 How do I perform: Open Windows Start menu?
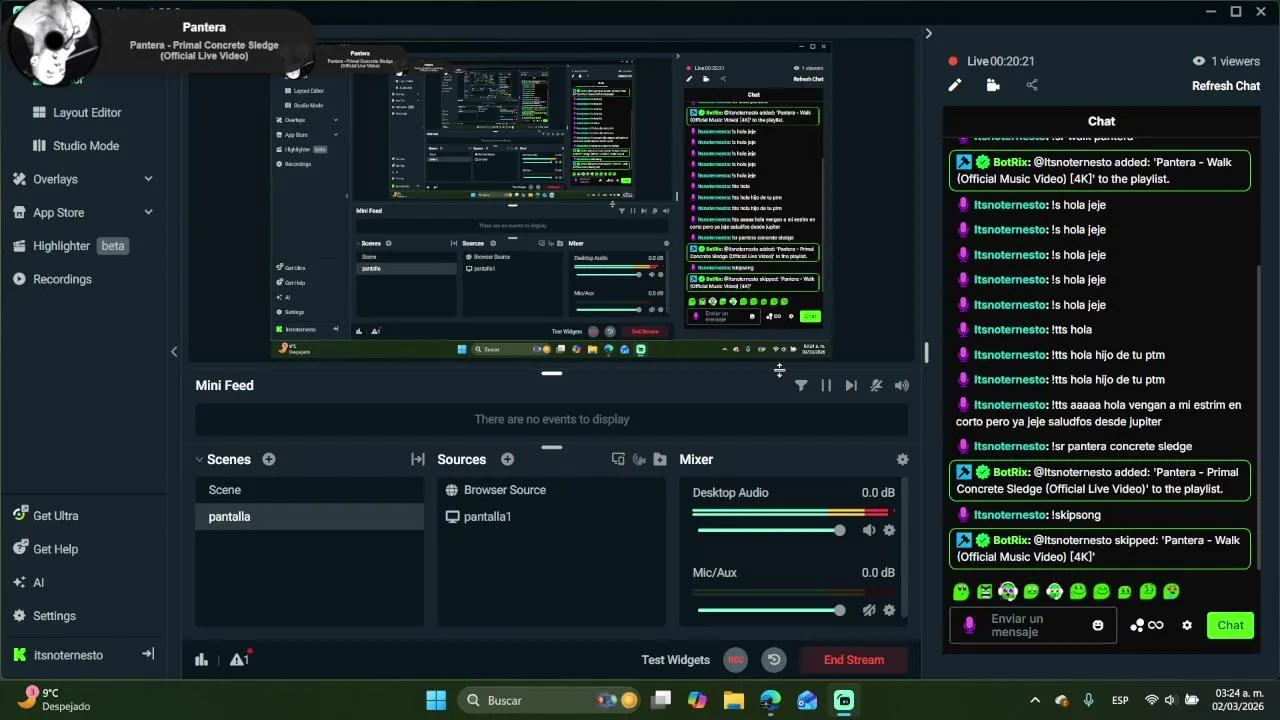pyautogui.click(x=436, y=700)
